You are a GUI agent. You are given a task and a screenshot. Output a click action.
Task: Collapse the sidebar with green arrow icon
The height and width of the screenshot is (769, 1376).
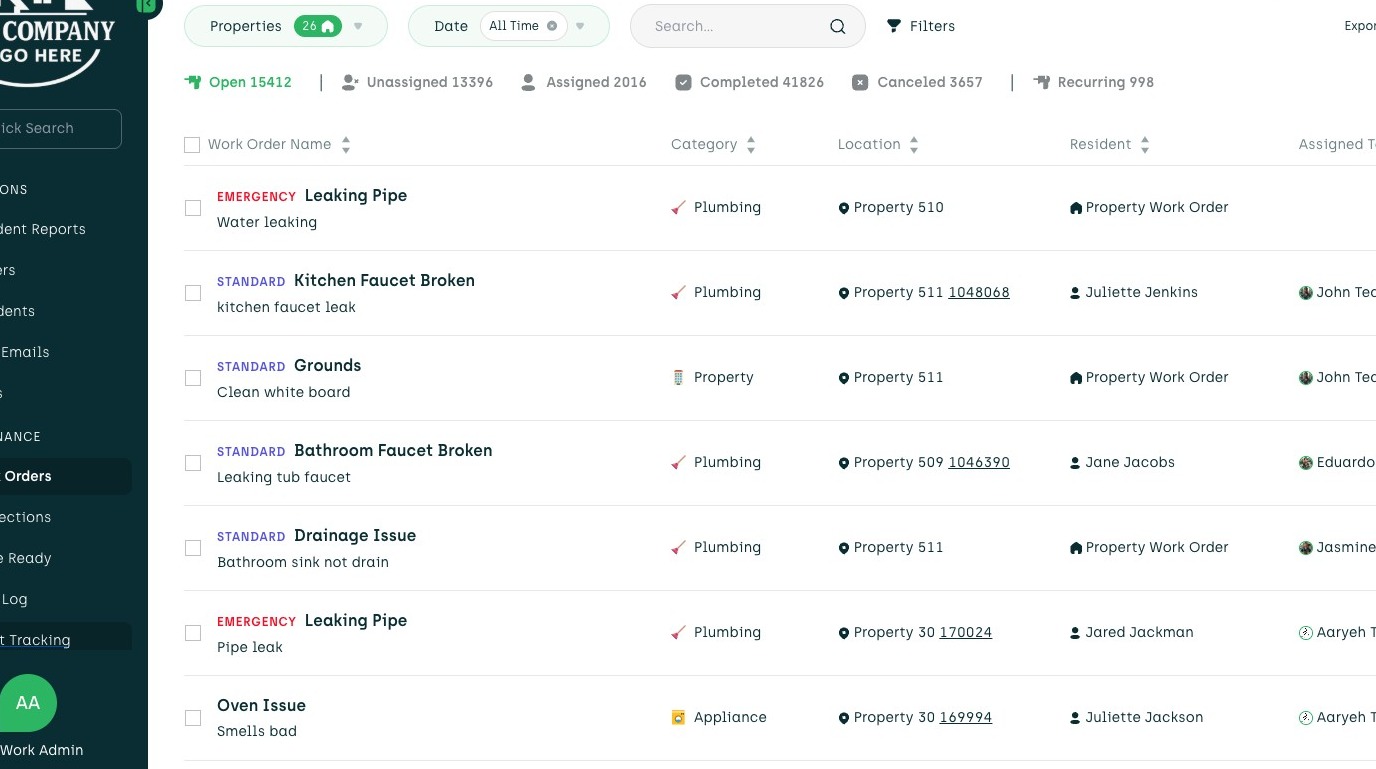point(147,6)
